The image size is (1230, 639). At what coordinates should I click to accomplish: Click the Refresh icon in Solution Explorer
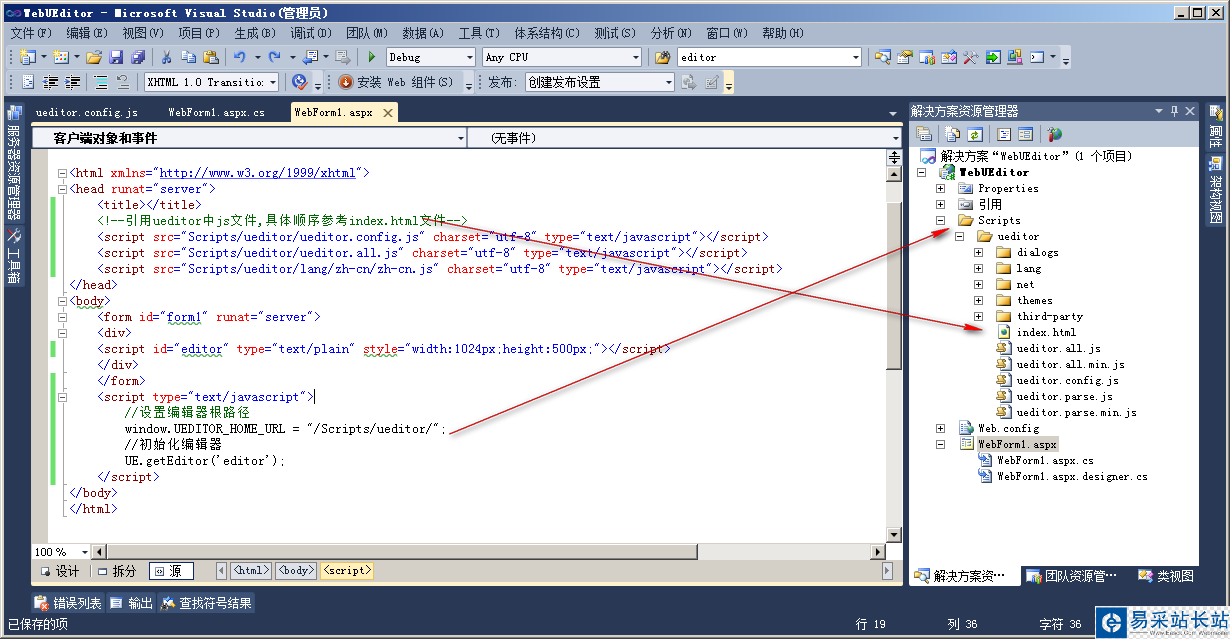pos(973,133)
